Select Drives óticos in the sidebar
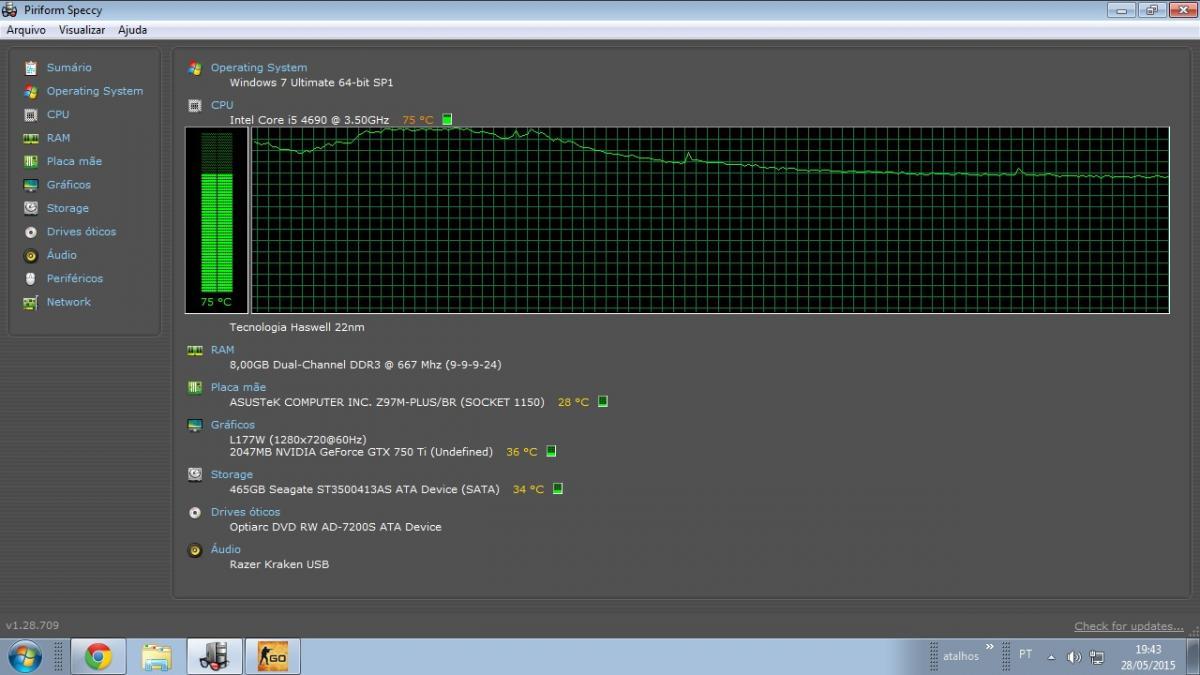1200x675 pixels. 81,232
